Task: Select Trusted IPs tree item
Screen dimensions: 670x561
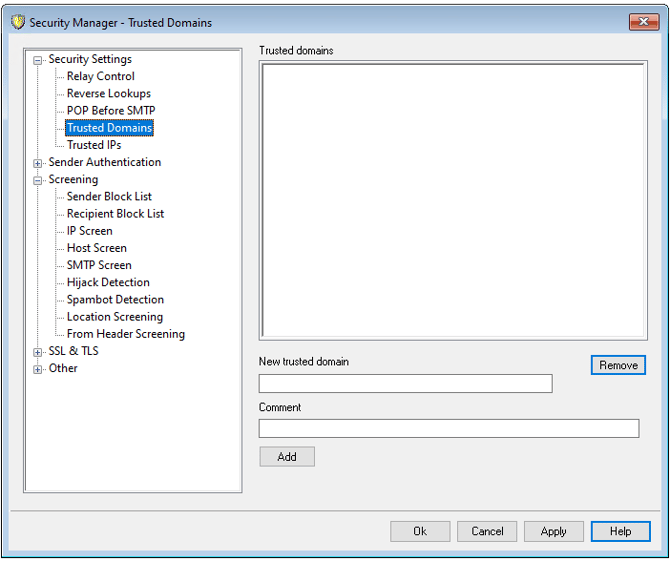Action: 94,145
